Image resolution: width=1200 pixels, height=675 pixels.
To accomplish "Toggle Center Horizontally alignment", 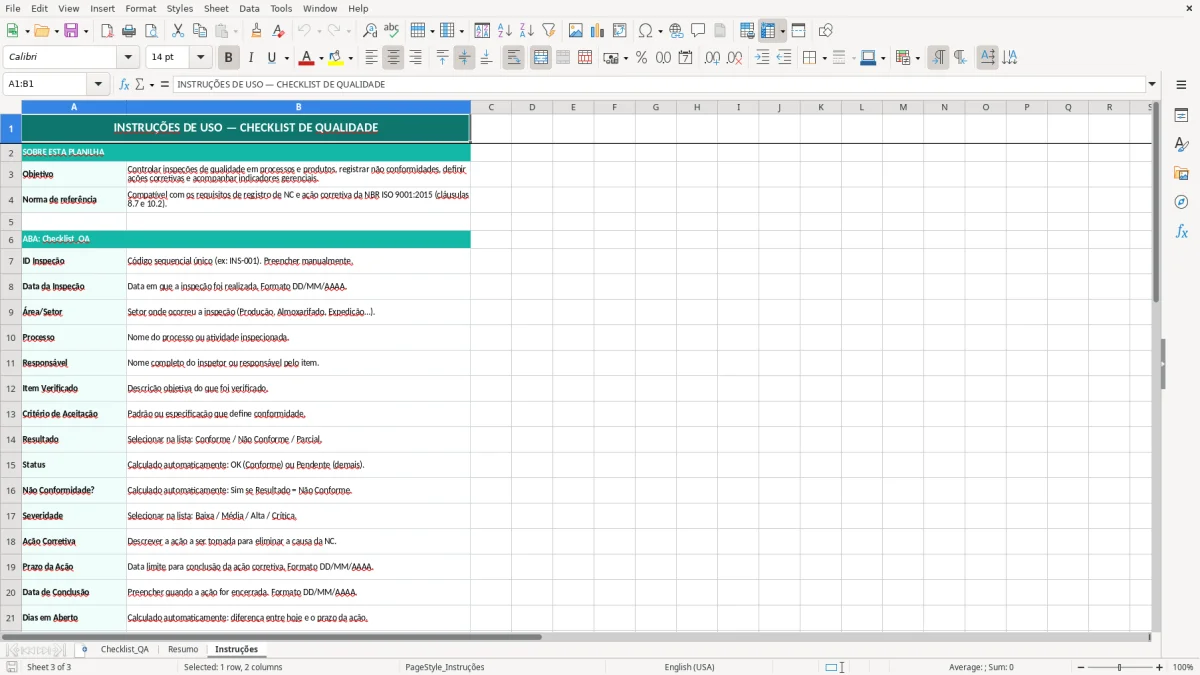I will [x=393, y=58].
